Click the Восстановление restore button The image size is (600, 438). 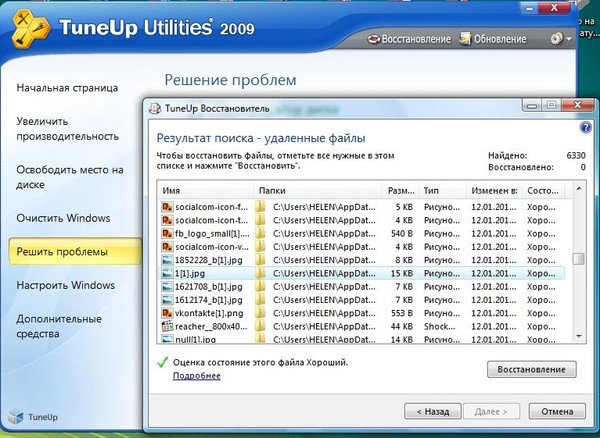pos(532,369)
